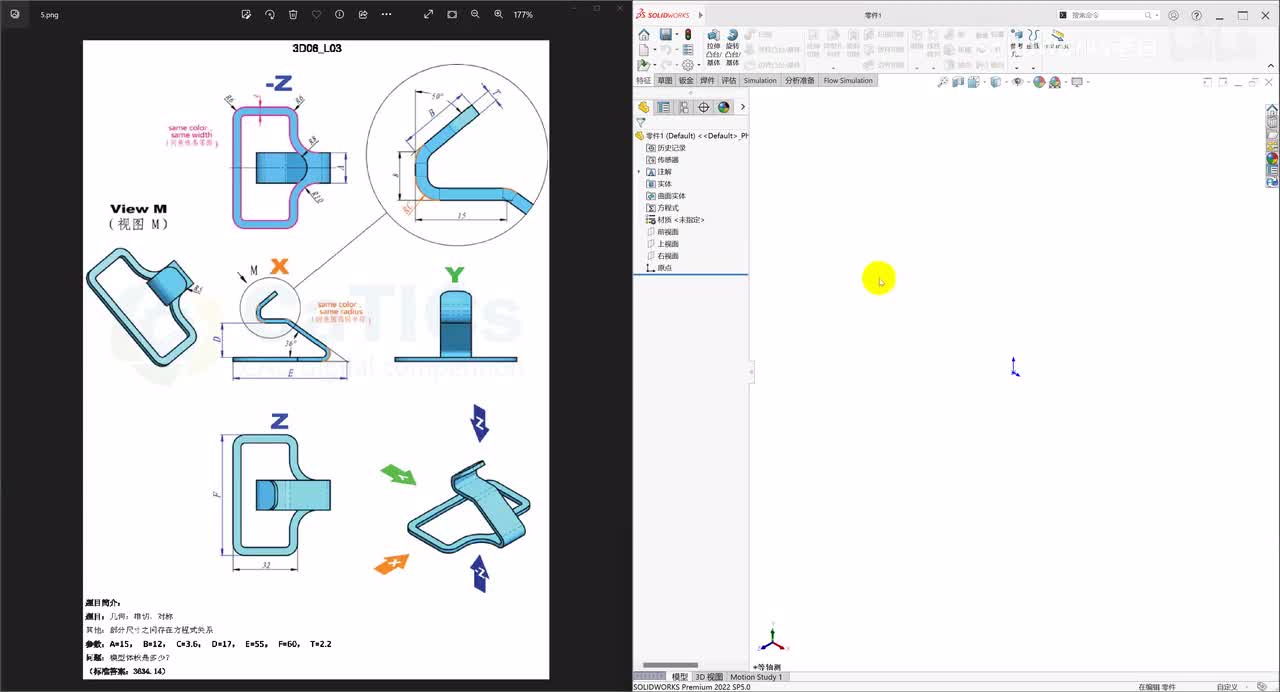Enter full screen in photo viewer
1280x692 pixels.
428,14
